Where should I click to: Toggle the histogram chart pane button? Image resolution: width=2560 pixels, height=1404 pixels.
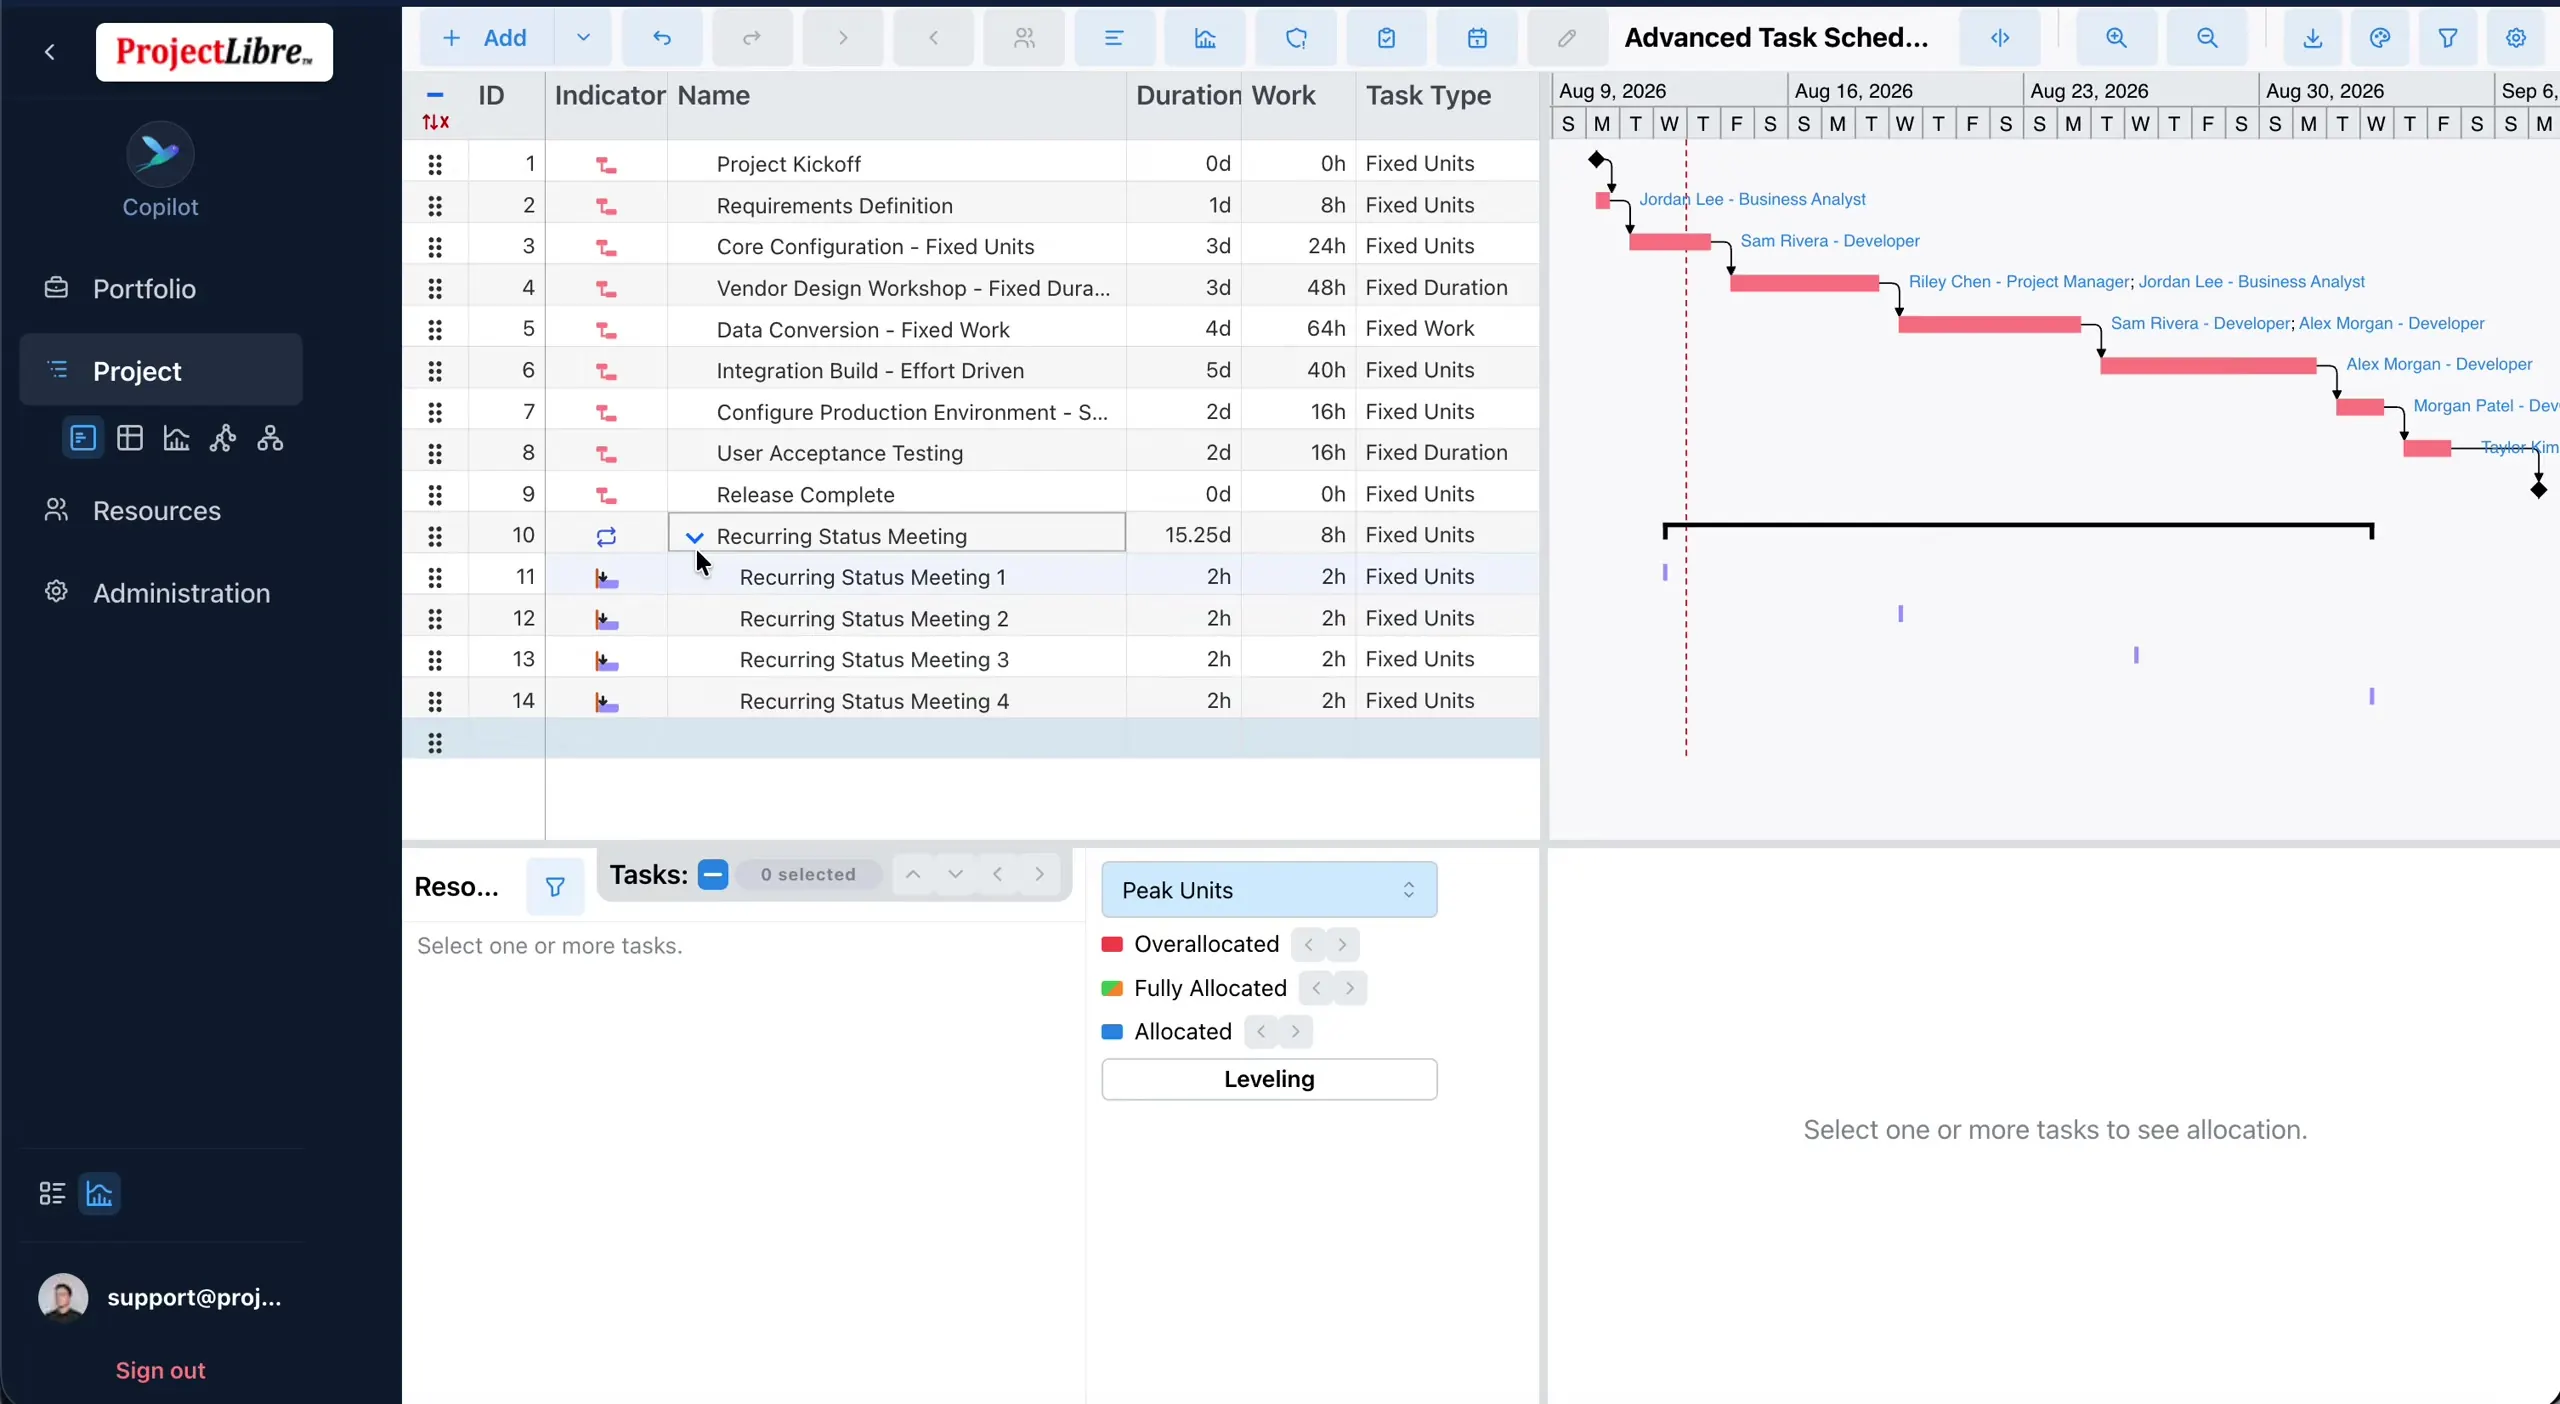[x=99, y=1193]
